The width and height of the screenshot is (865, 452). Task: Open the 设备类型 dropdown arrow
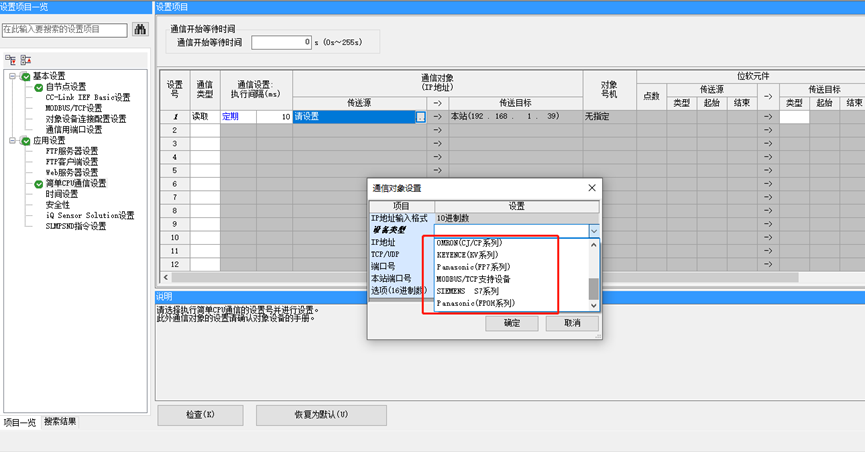coord(593,230)
